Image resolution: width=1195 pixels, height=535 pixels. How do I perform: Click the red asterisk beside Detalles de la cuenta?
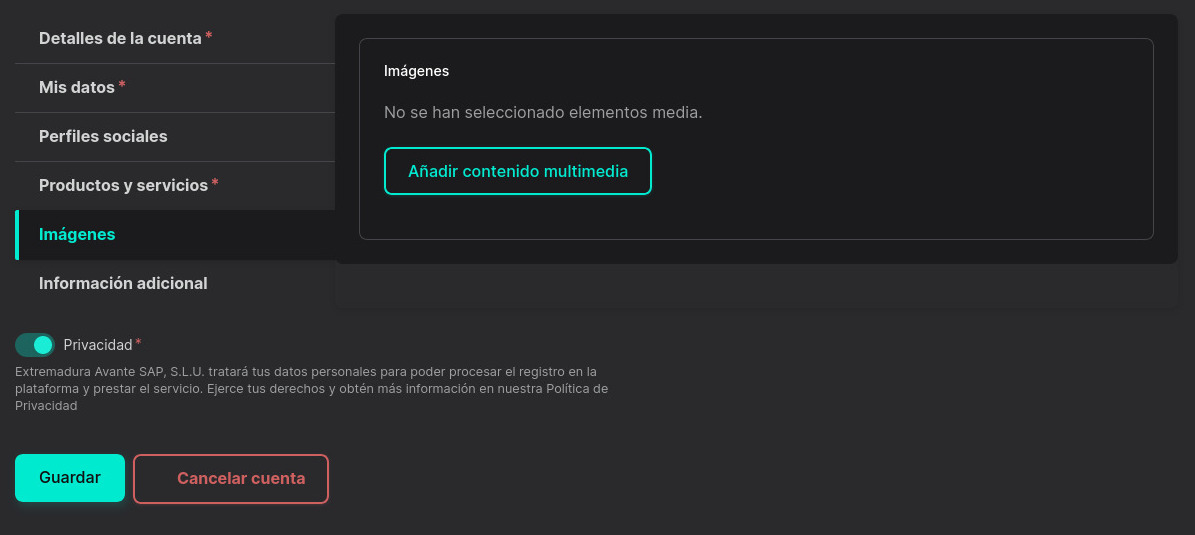point(209,36)
